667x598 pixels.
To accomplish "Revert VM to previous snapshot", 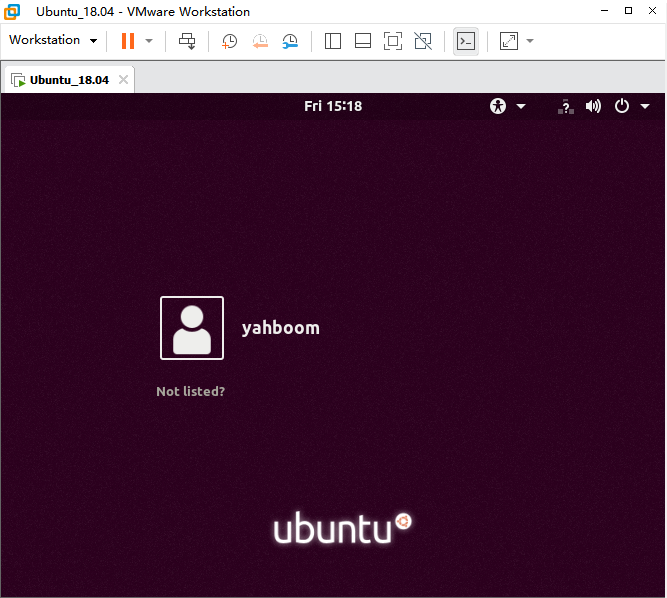I will 260,41.
